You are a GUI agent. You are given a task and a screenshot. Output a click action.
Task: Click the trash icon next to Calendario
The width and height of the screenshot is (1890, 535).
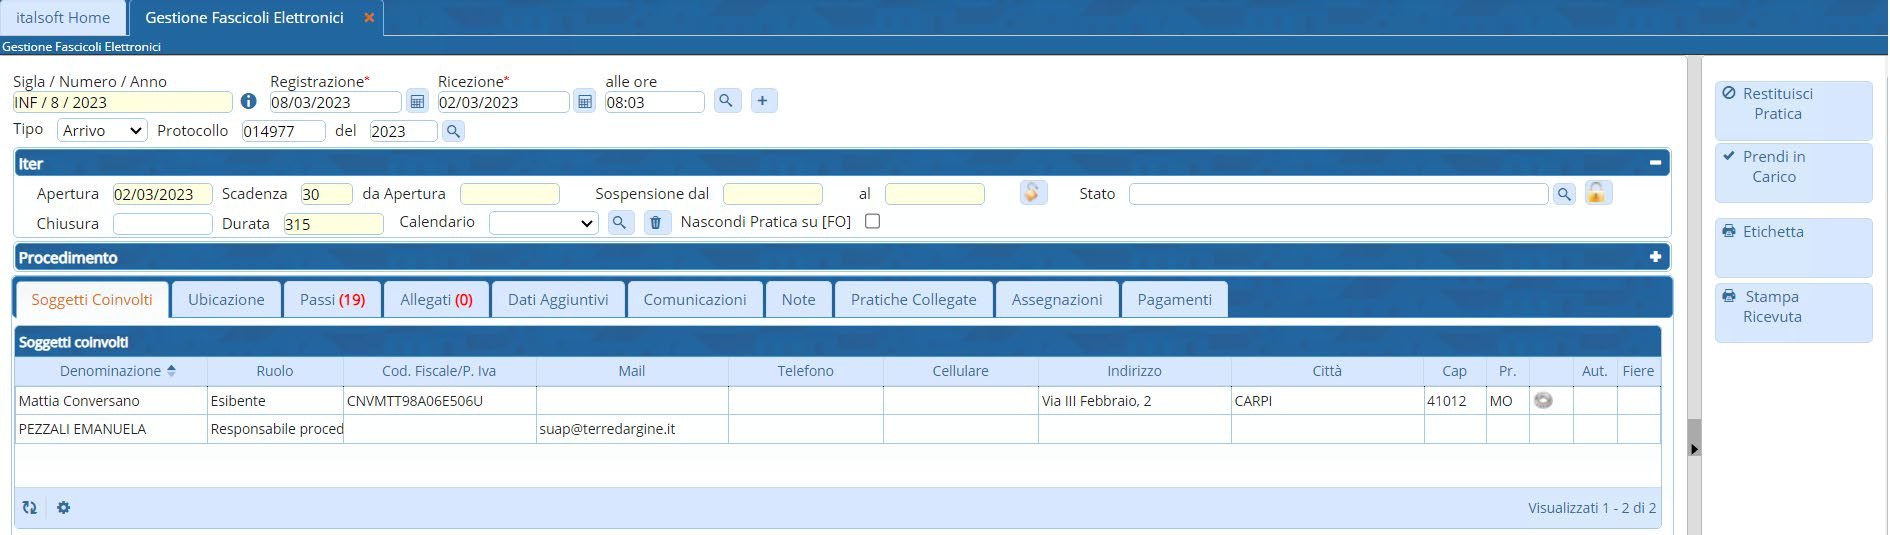pos(655,222)
